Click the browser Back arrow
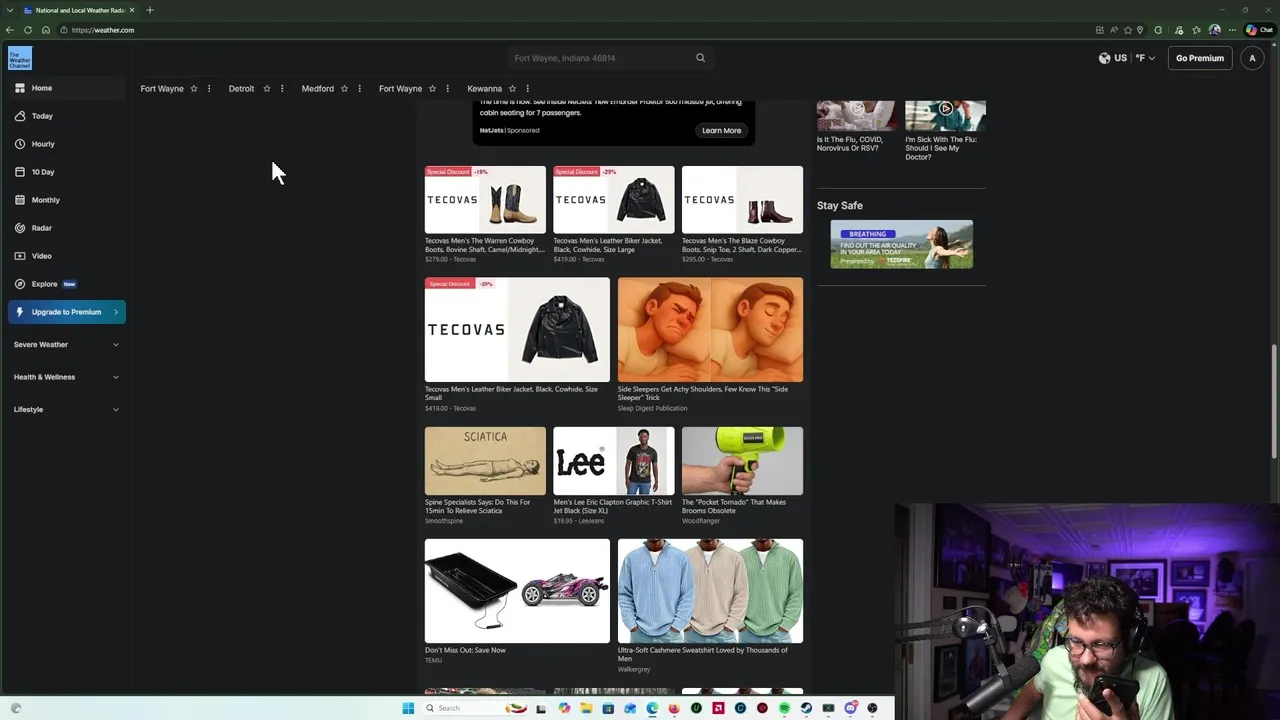Image resolution: width=1280 pixels, height=720 pixels. 10,30
